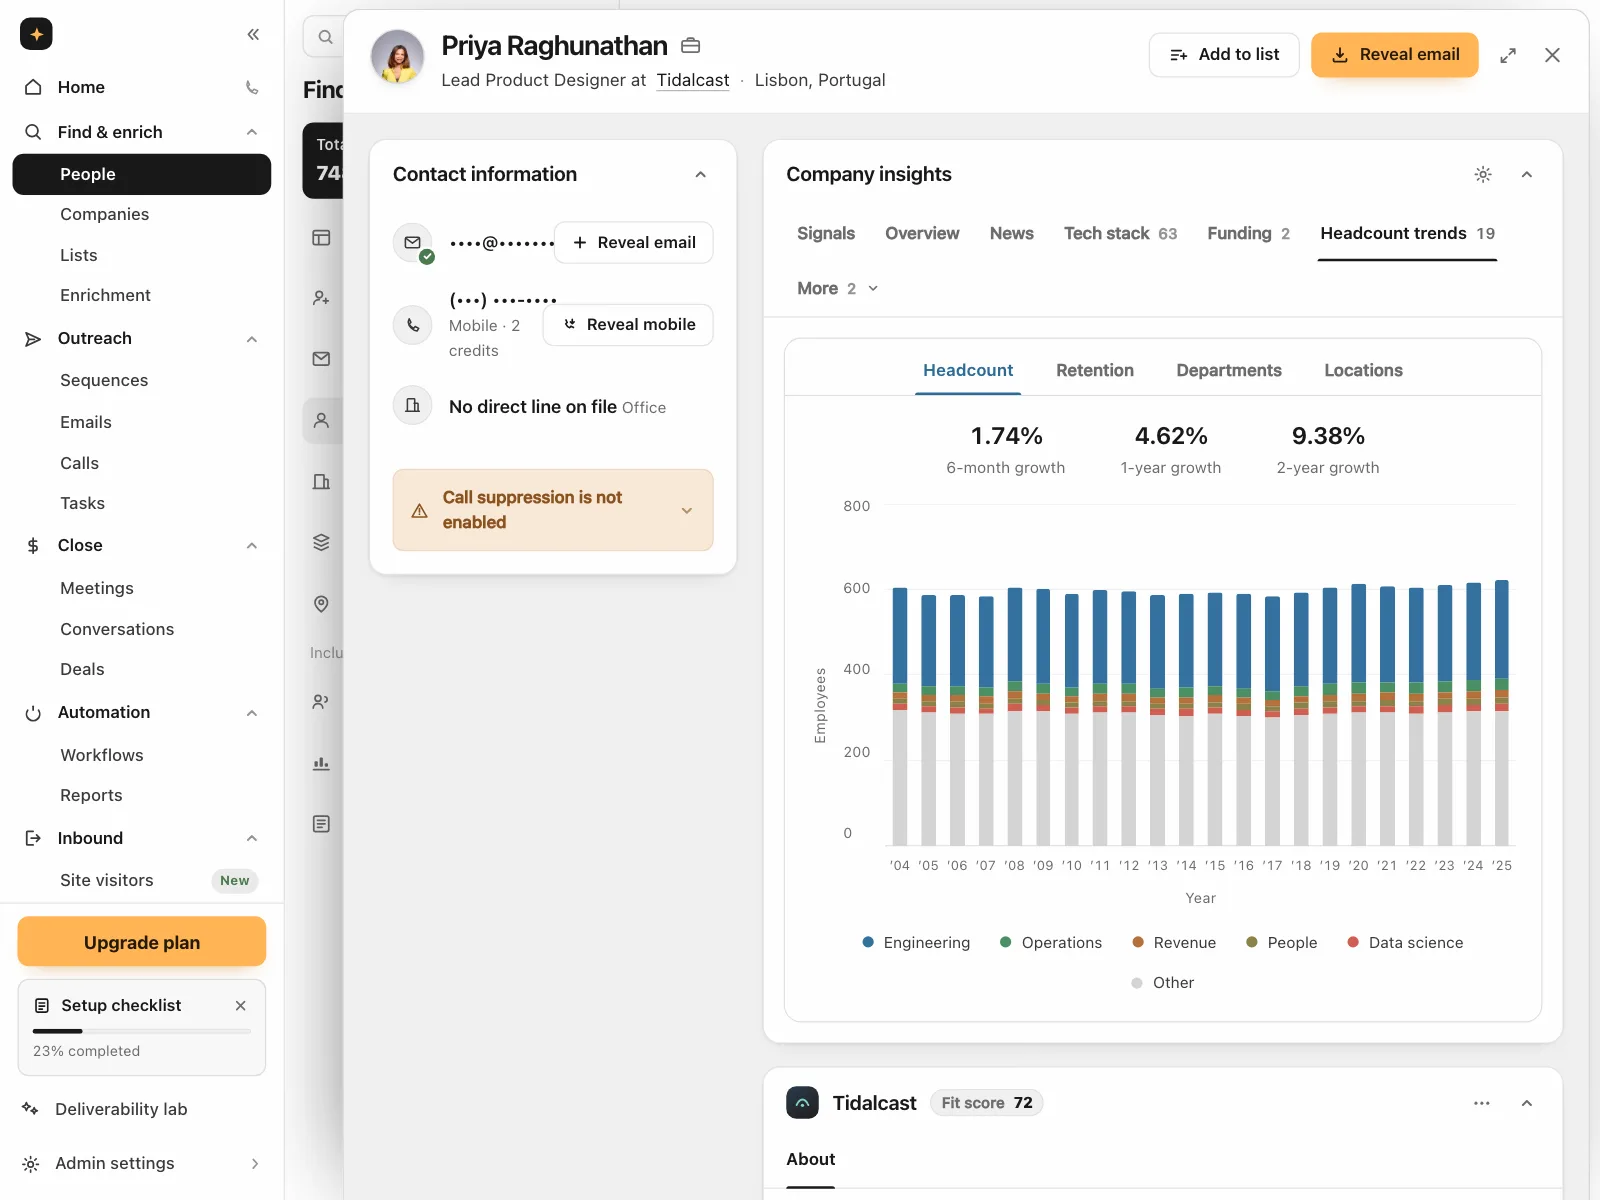This screenshot has height=1200, width=1600.
Task: Click Reveal email in Contact information
Action: click(x=634, y=243)
